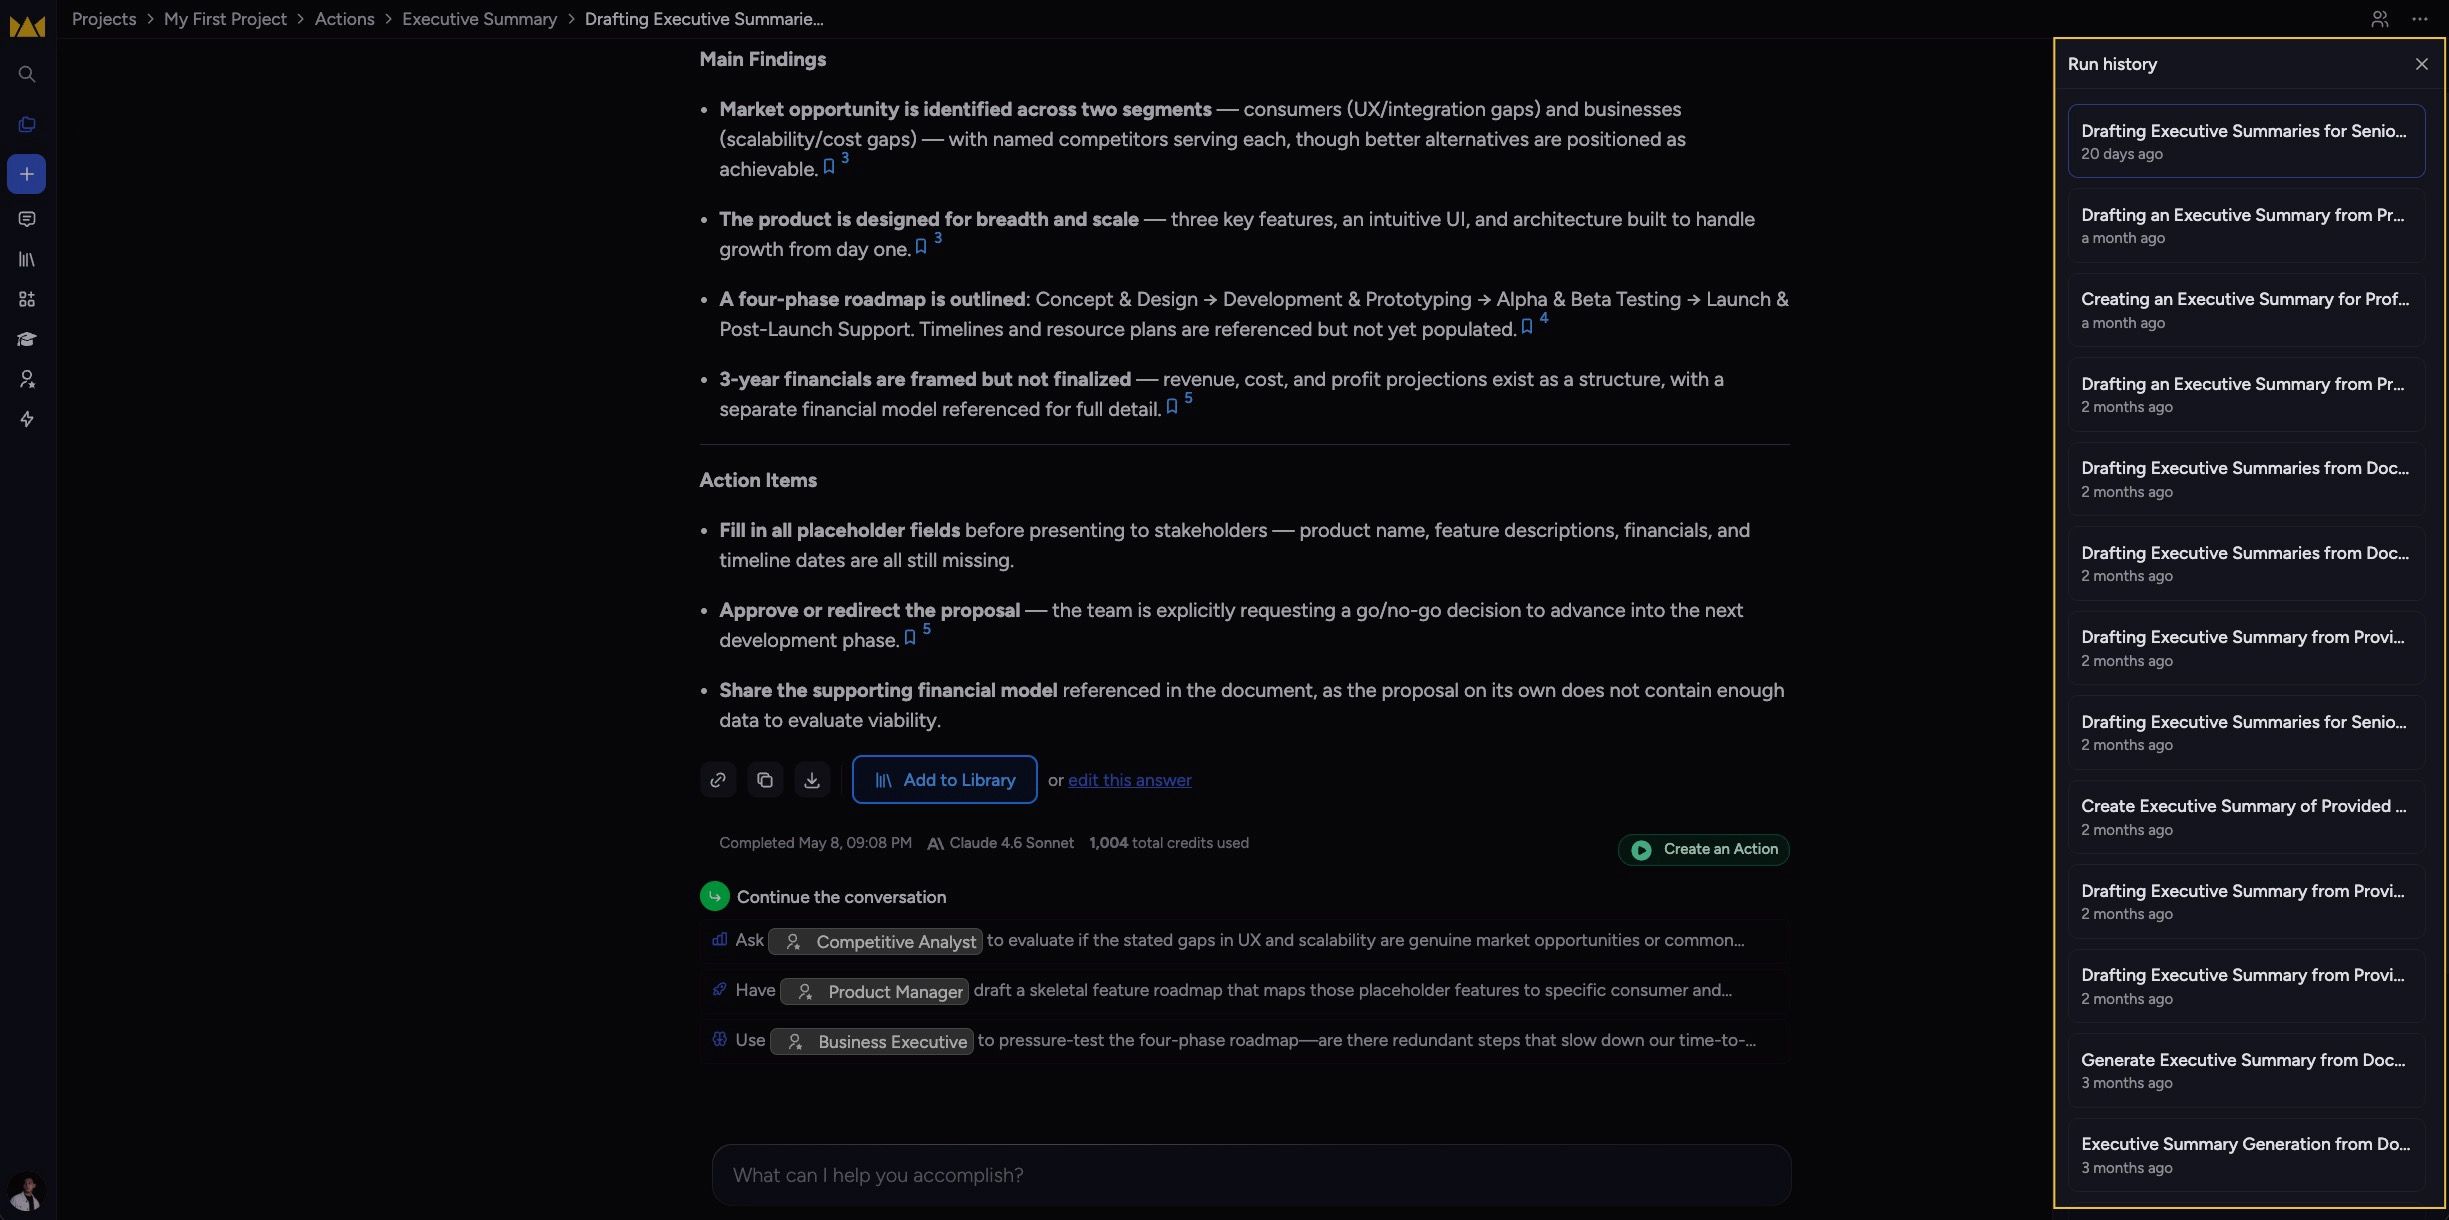Open the chat messages sidebar icon

pyautogui.click(x=27, y=219)
